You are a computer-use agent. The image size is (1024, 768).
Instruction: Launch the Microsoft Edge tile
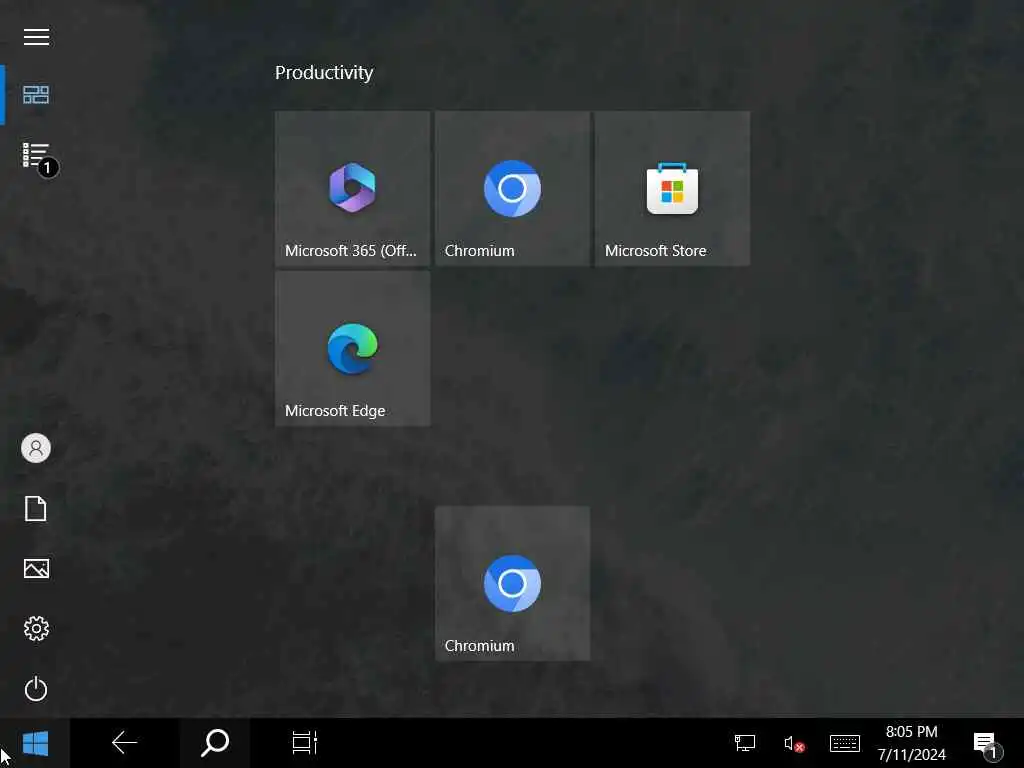pos(353,349)
